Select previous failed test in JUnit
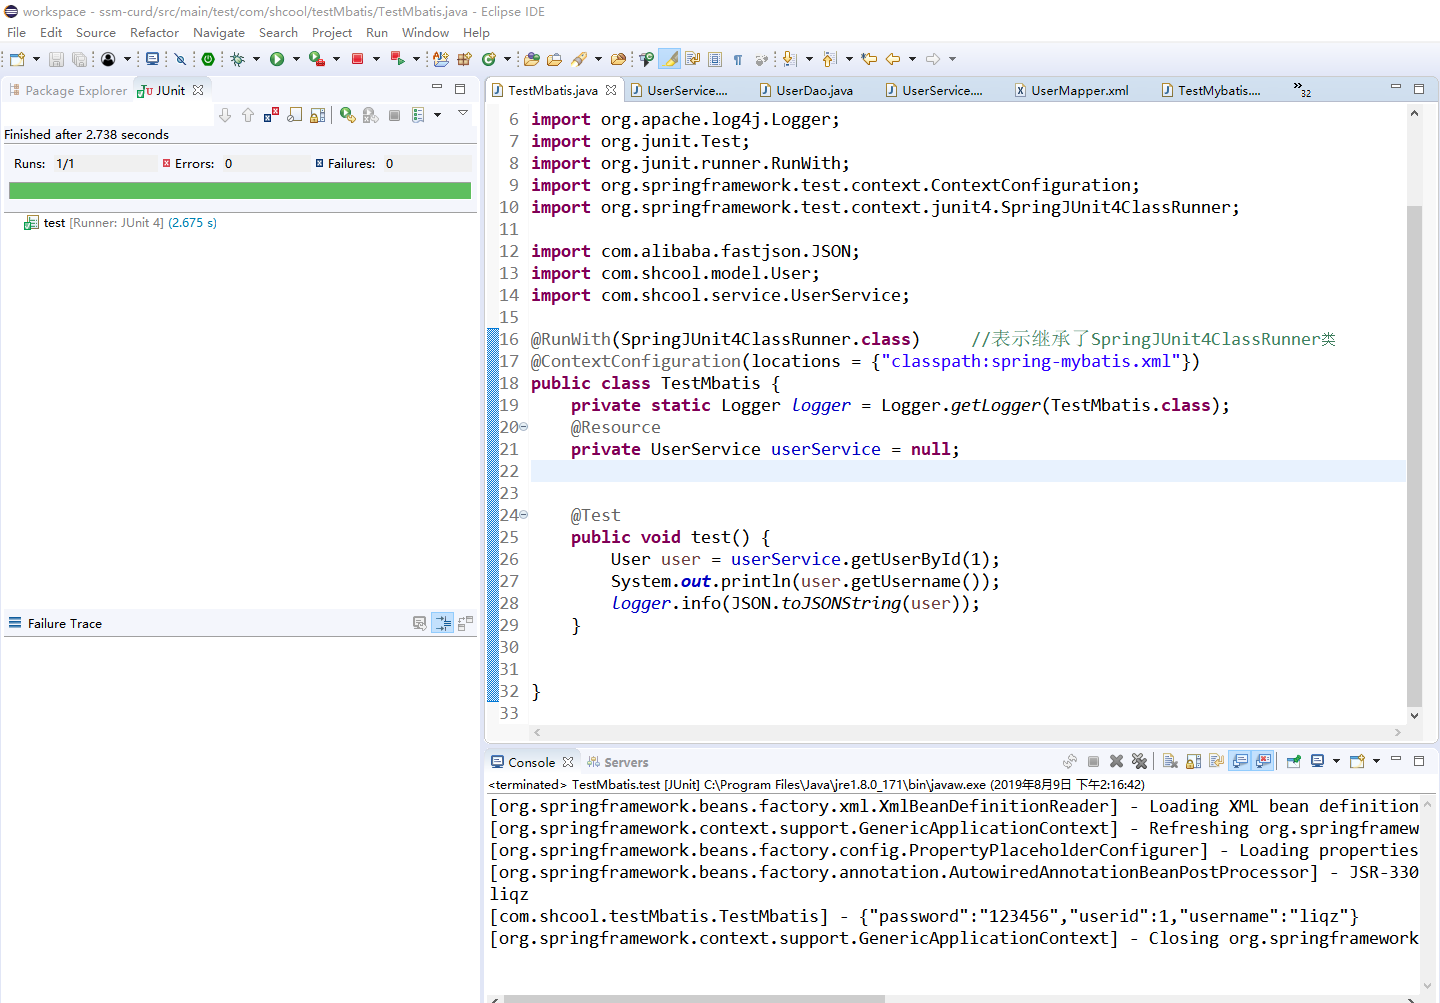Image resolution: width=1440 pixels, height=1003 pixels. click(248, 115)
